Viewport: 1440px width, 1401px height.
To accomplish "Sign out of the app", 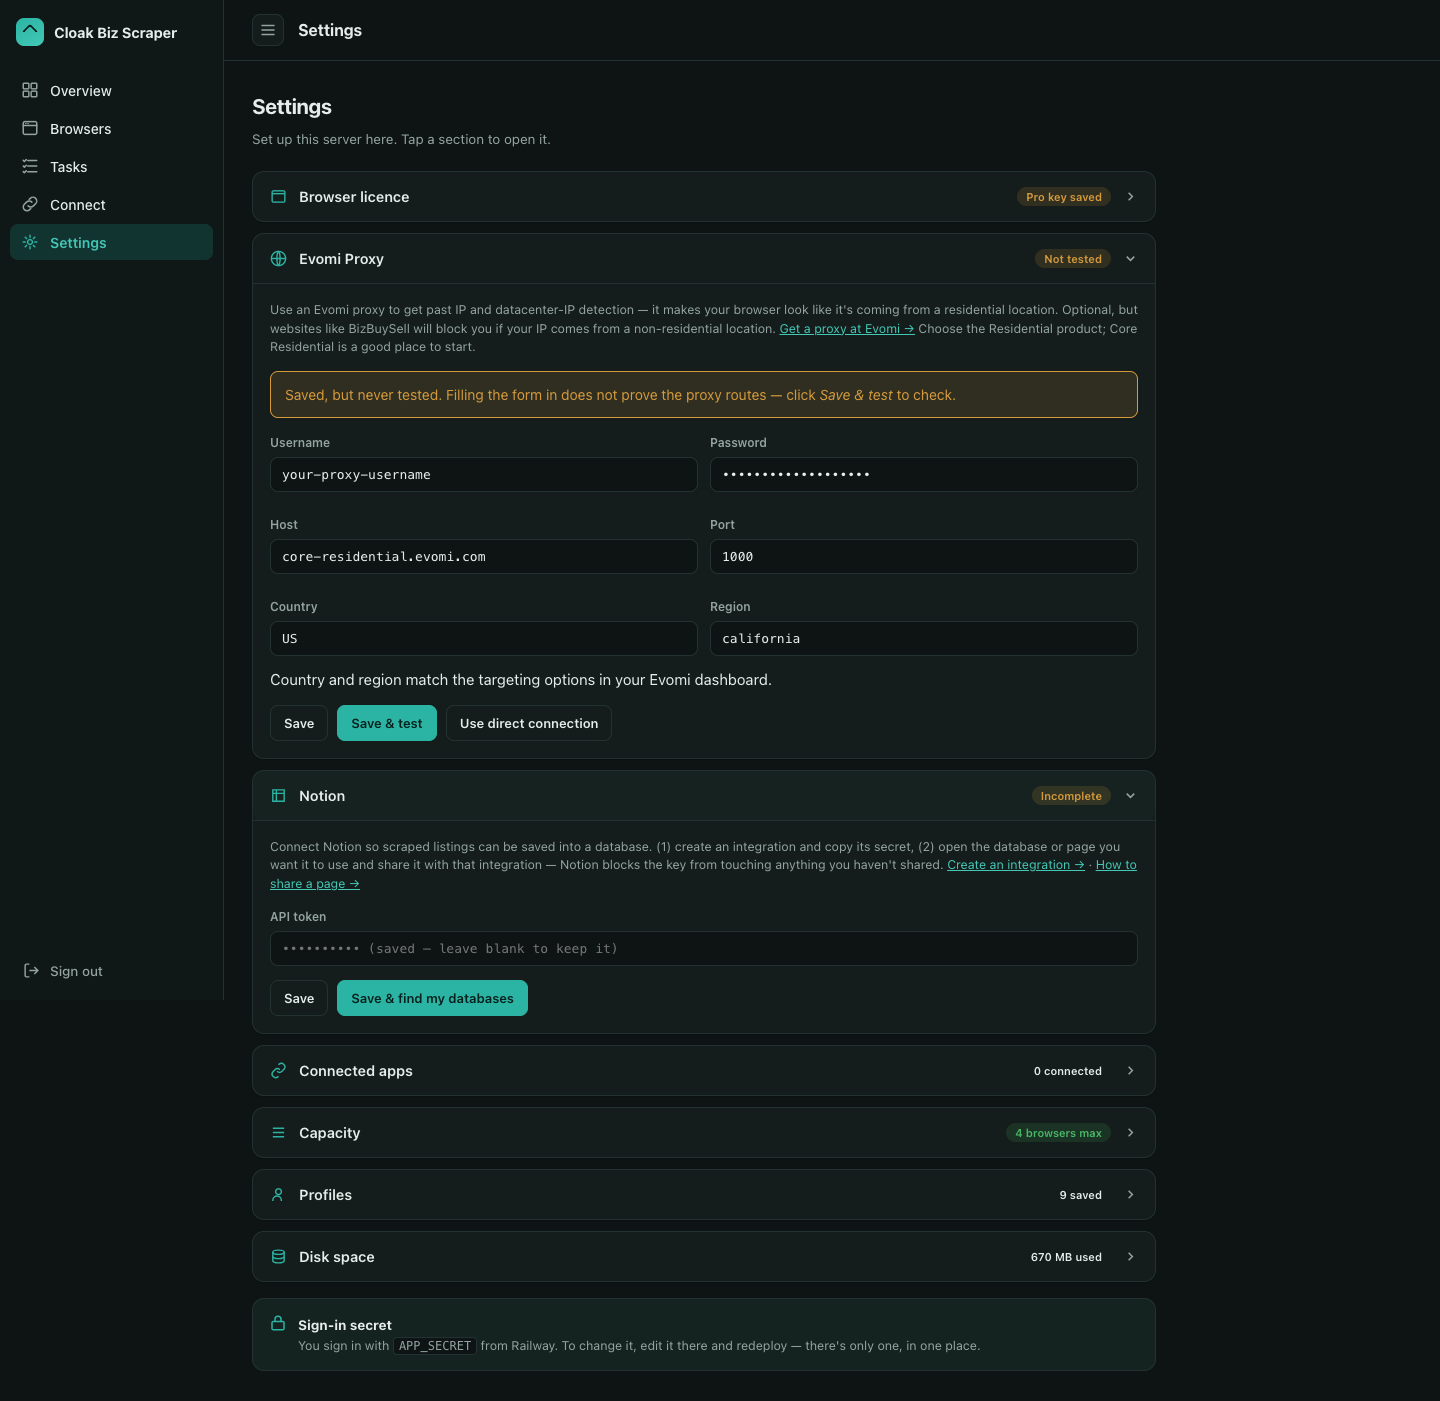I will (111, 971).
